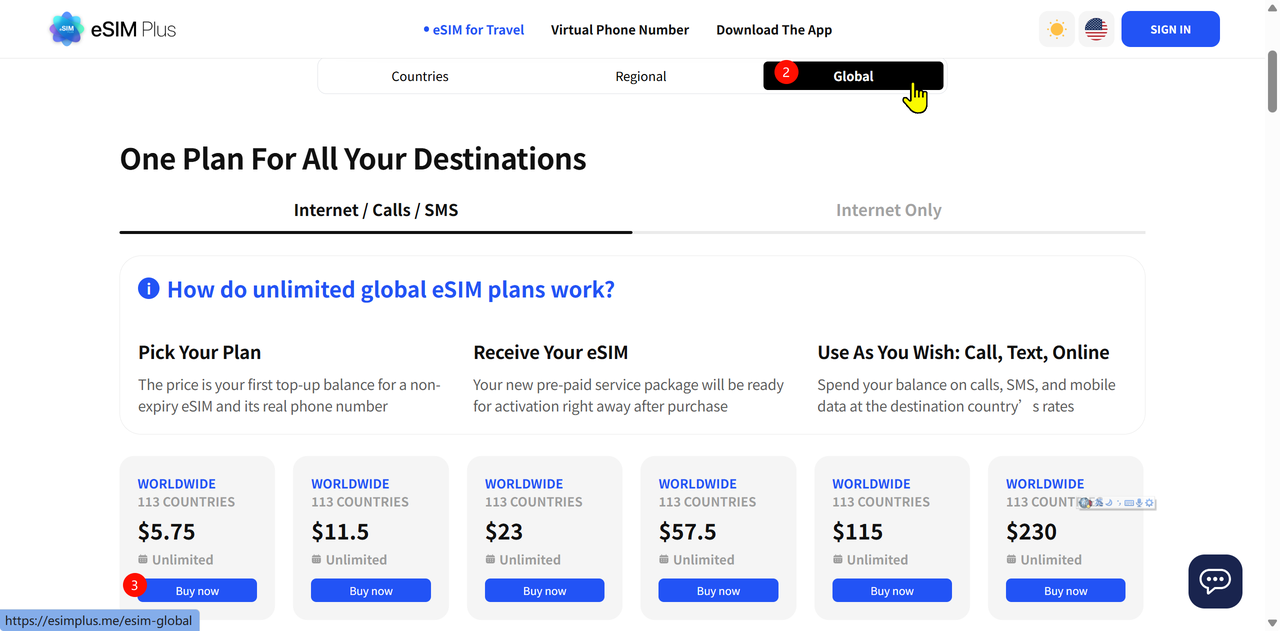Open the live chat bubble icon
Screen dimensions: 1280x631
pos(1215,581)
